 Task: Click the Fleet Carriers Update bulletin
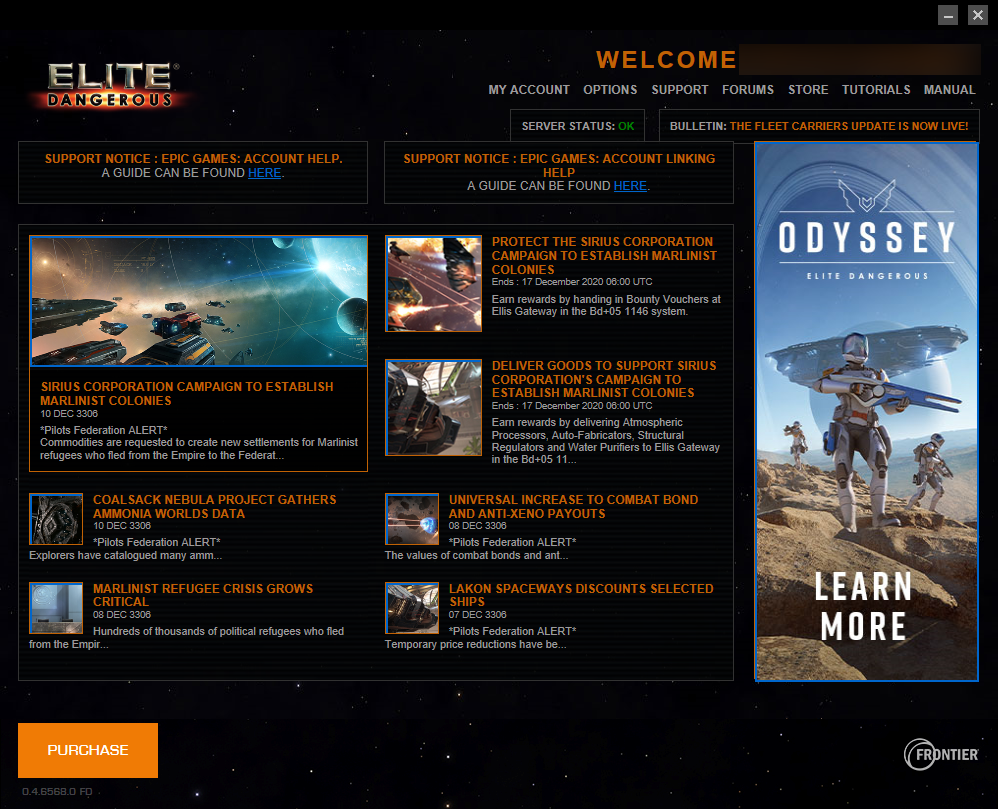848,126
